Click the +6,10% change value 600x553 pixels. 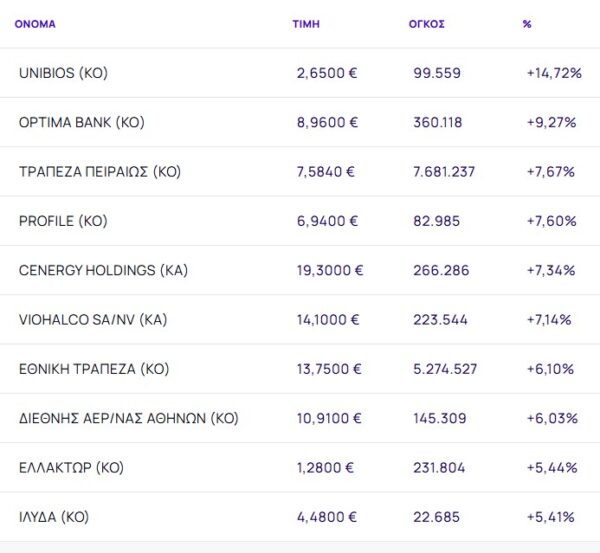(x=550, y=369)
